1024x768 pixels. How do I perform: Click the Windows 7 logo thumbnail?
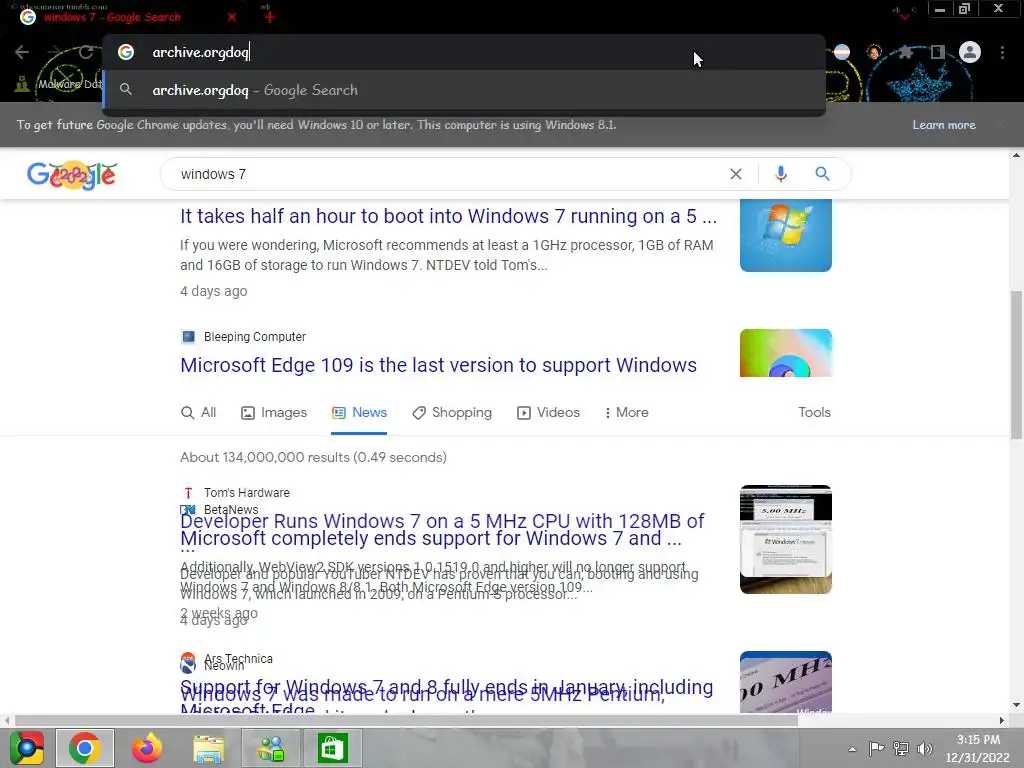tap(786, 235)
